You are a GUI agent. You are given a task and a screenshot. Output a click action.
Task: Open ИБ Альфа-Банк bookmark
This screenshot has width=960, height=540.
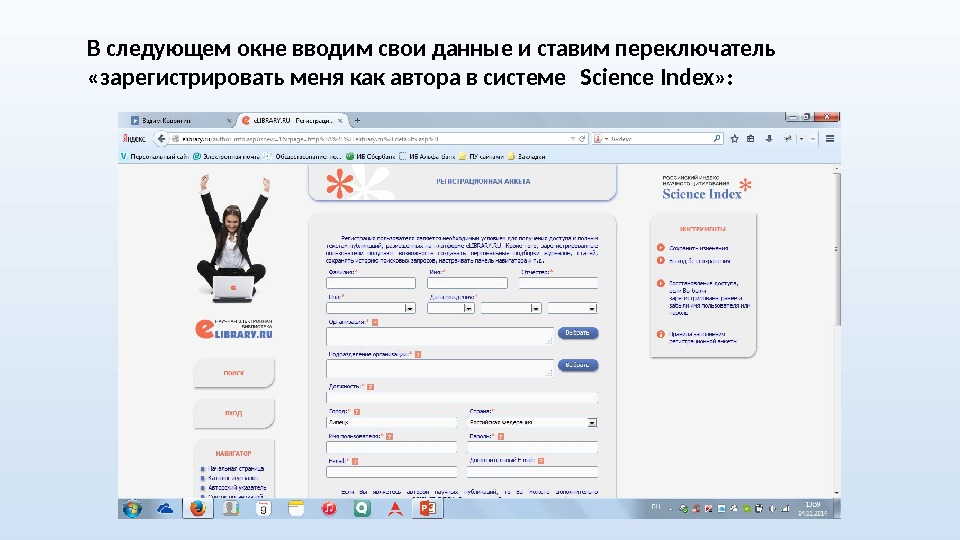(427, 157)
